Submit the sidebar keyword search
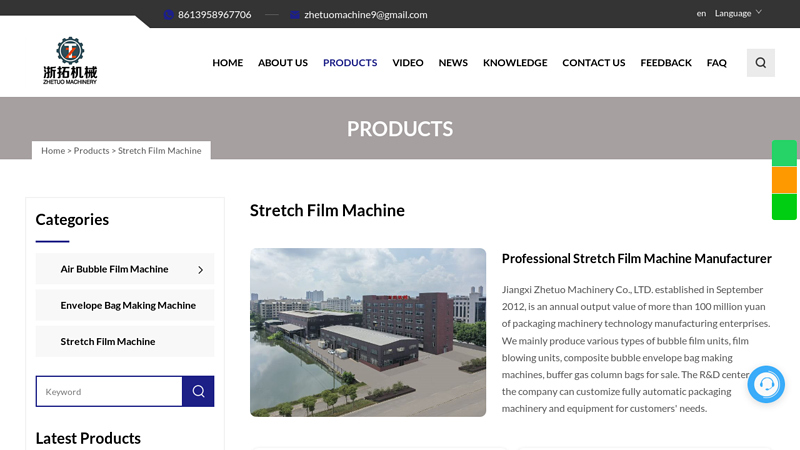800x450 pixels. coord(198,391)
